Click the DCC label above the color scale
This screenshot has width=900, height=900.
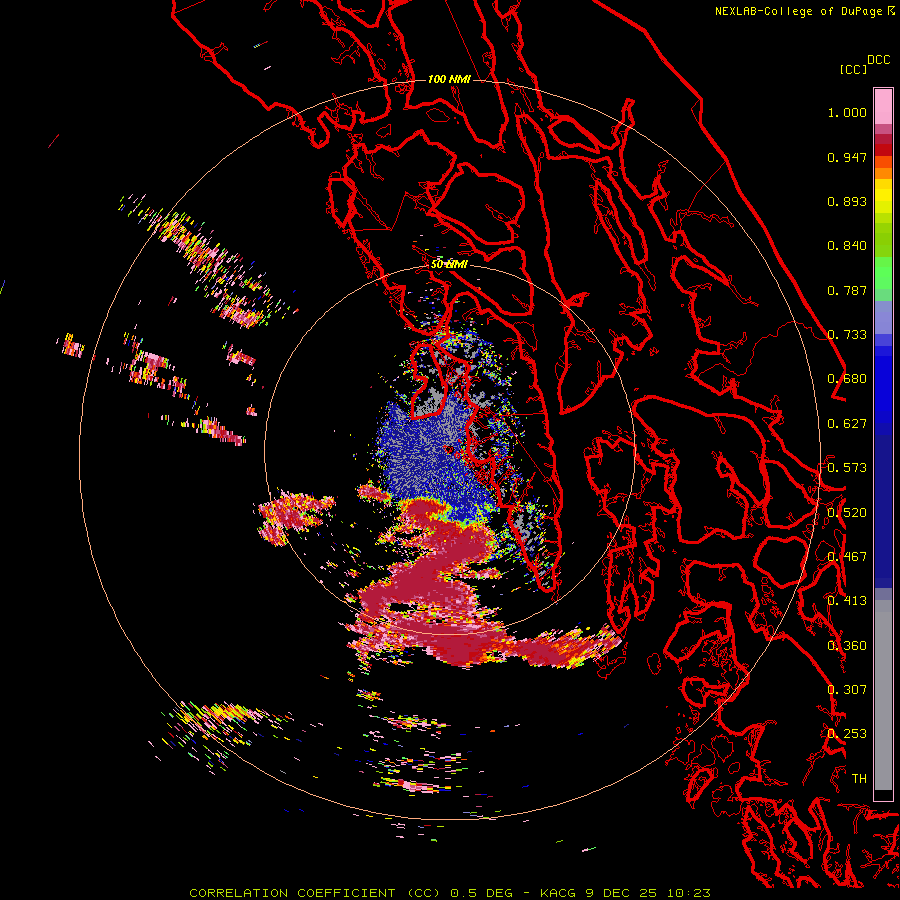(878, 60)
